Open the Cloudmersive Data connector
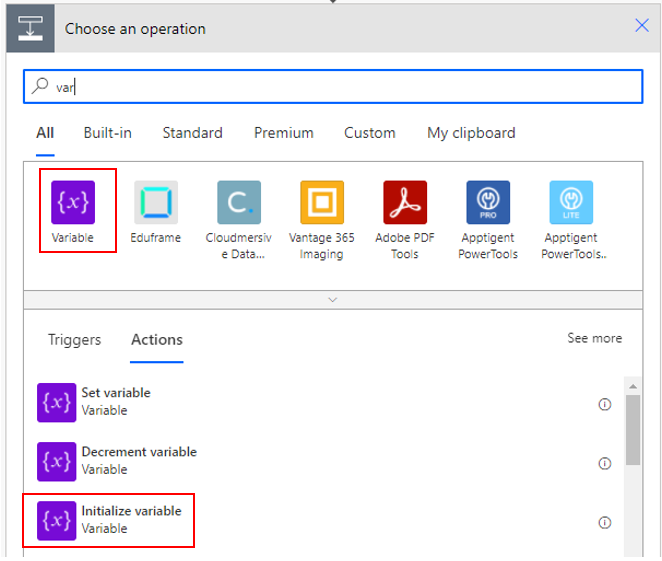The height and width of the screenshot is (561, 662). pyautogui.click(x=239, y=202)
